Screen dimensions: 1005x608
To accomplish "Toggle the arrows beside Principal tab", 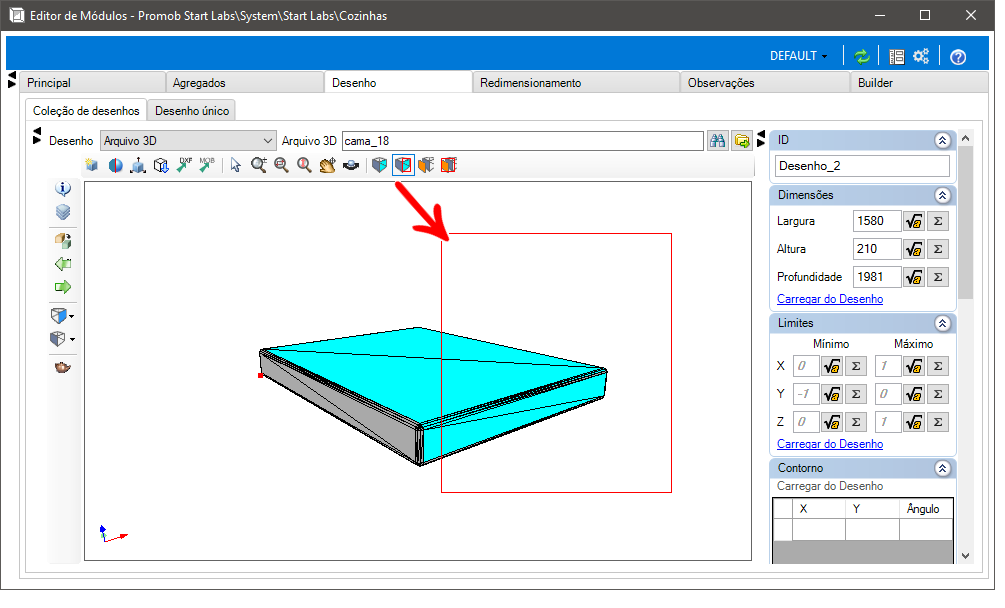I will tap(12, 80).
